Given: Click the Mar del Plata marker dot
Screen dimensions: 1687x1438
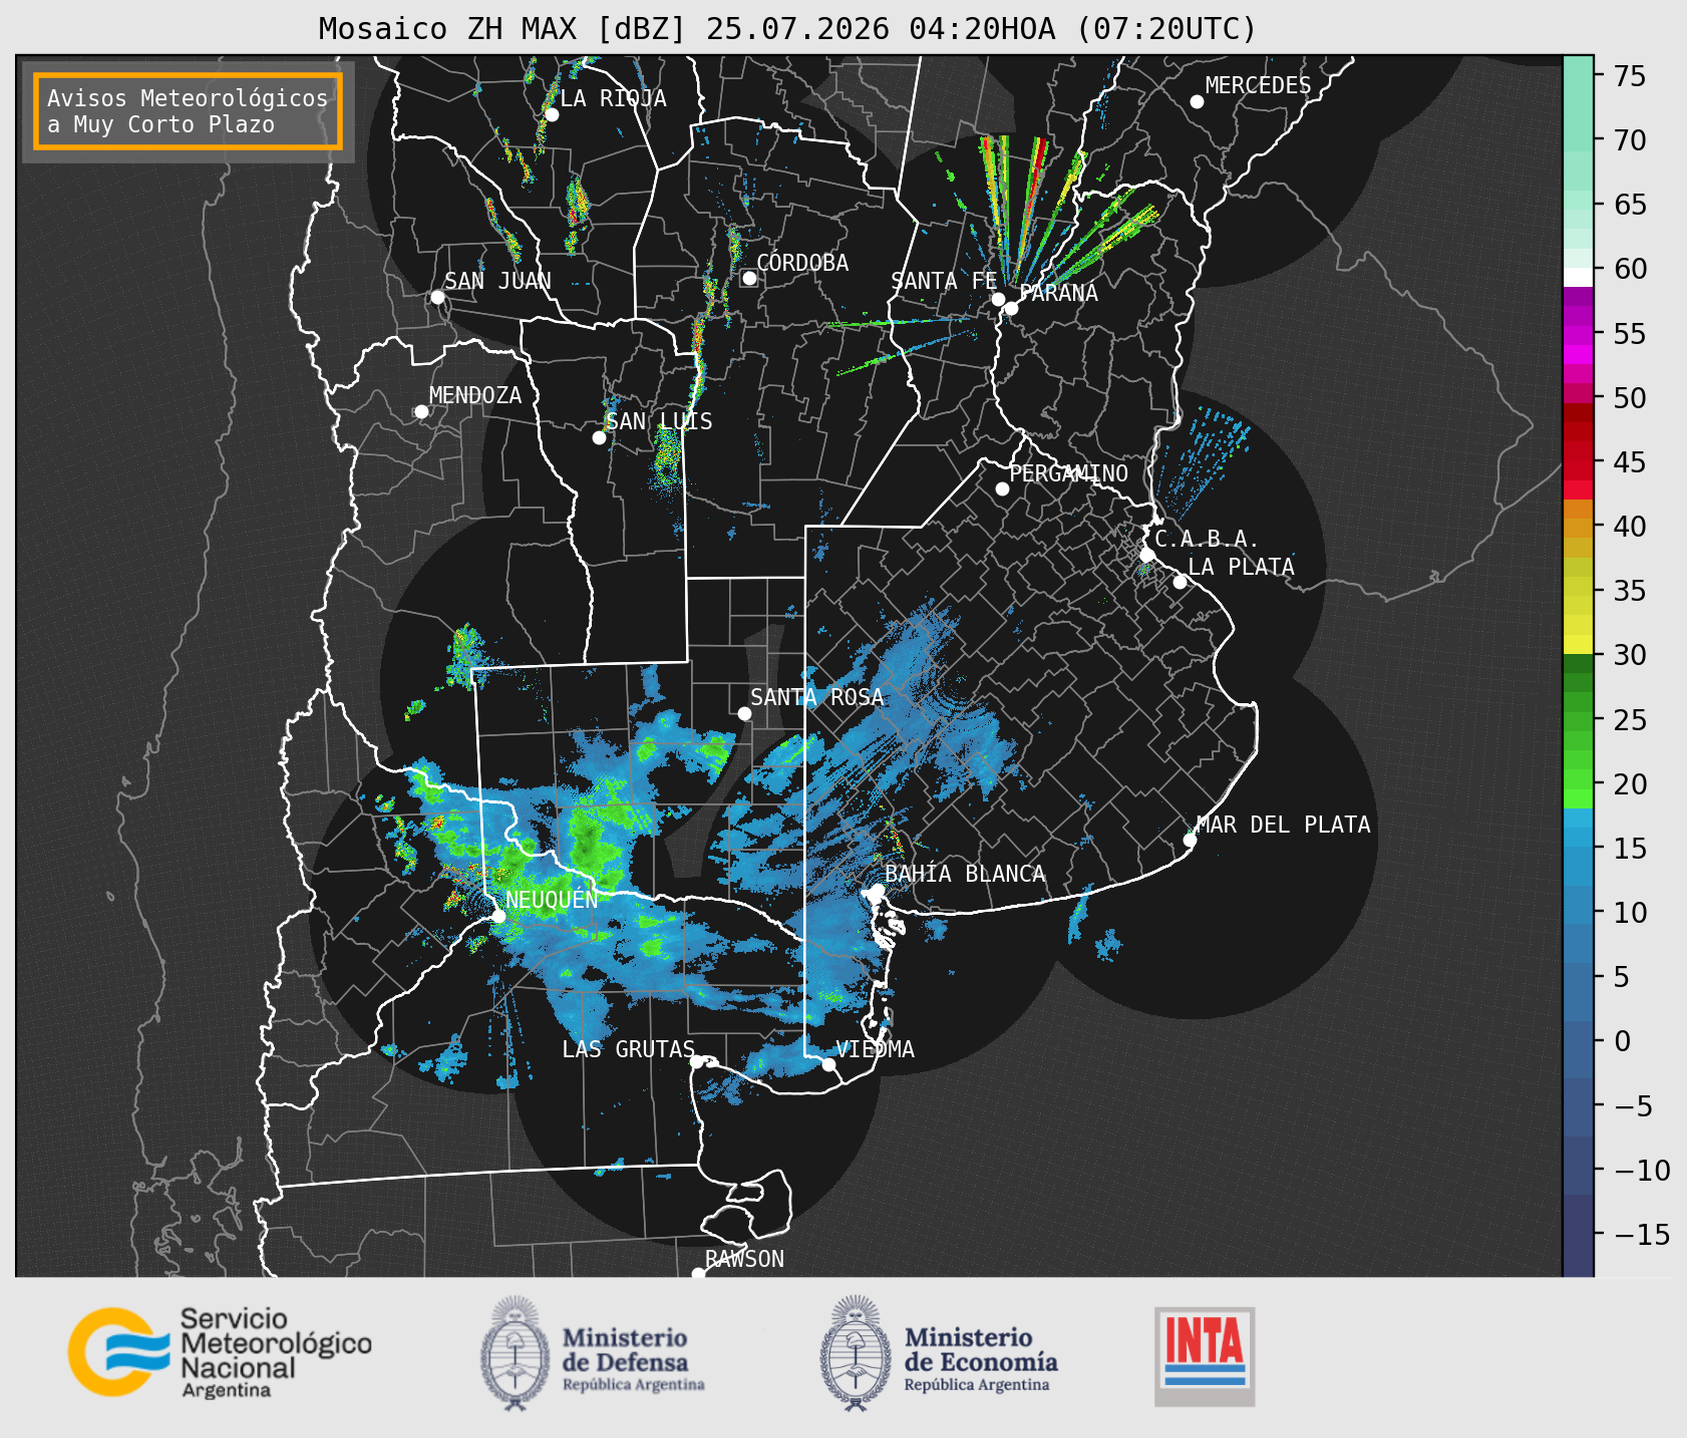Looking at the screenshot, I should tap(1189, 840).
